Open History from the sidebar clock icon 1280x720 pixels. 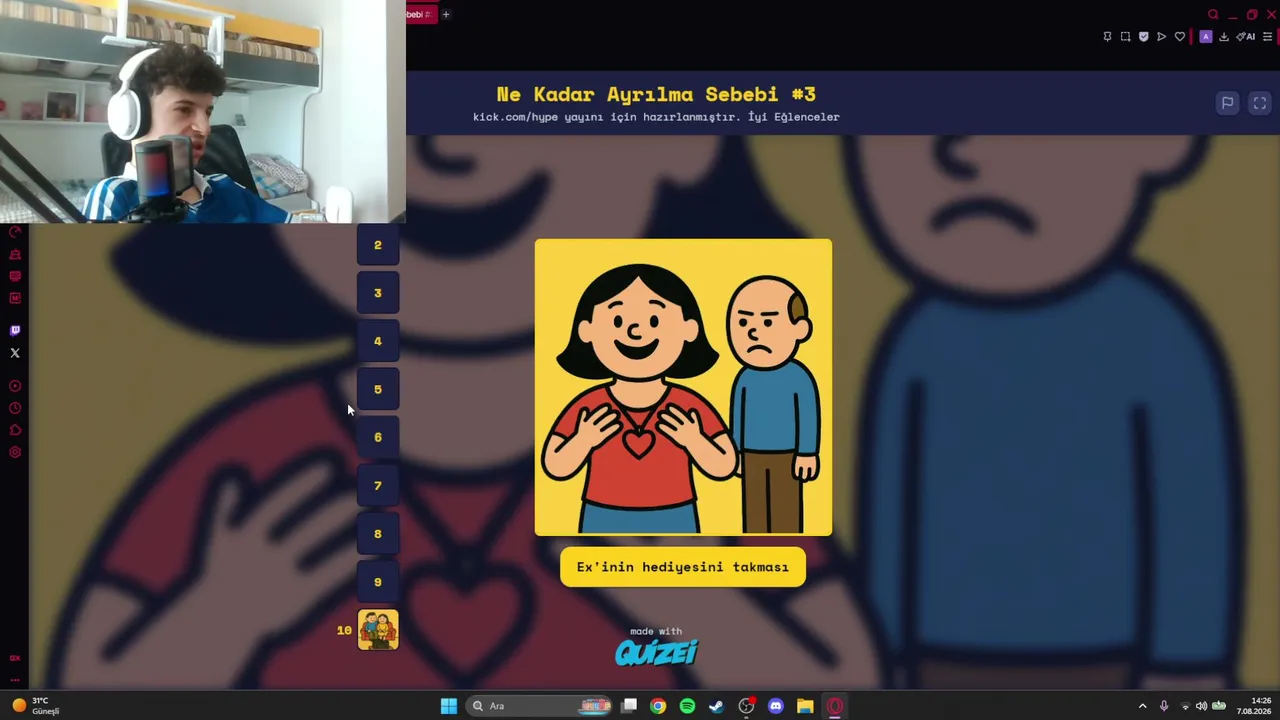[x=15, y=408]
